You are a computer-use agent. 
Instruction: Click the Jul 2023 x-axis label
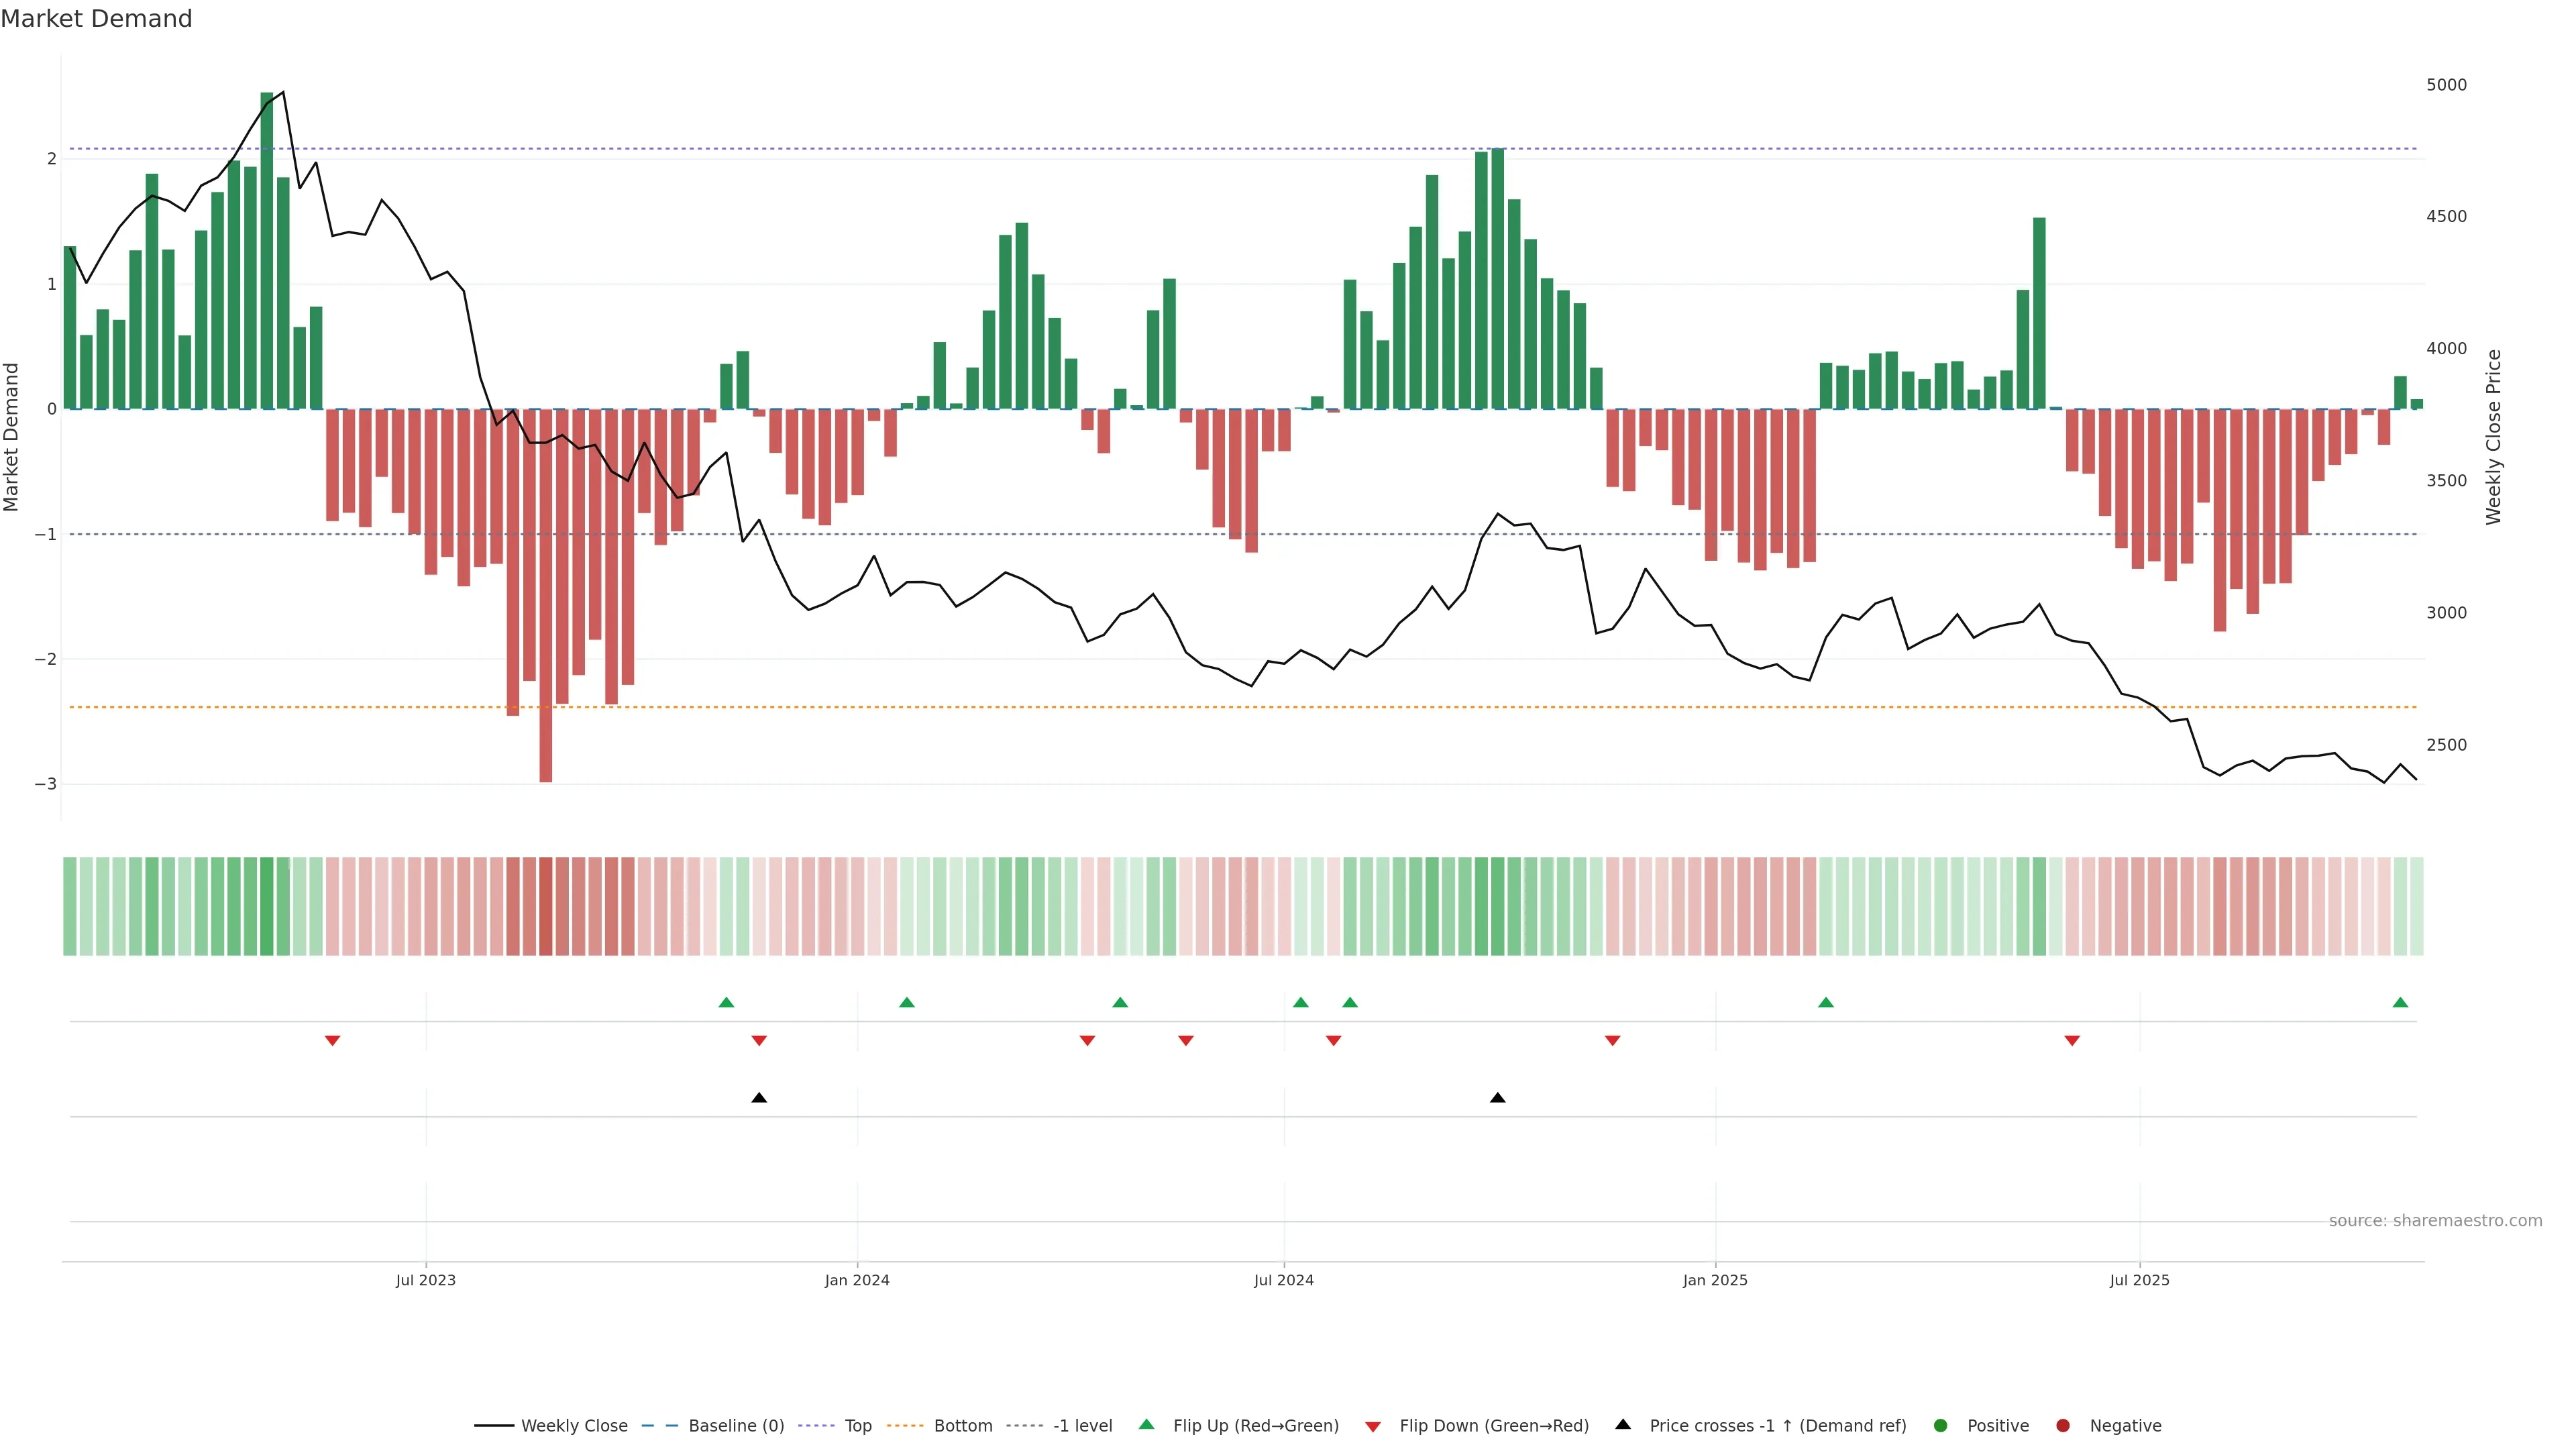pyautogui.click(x=425, y=1280)
